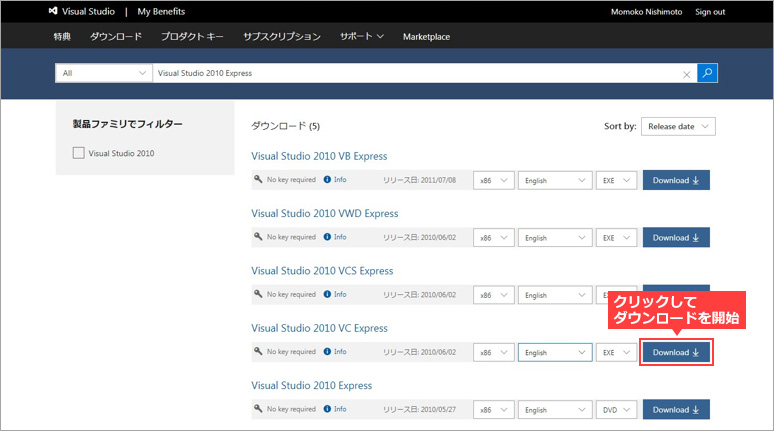
Task: Open the EXE format dropdown for VWD Express
Action: [616, 238]
